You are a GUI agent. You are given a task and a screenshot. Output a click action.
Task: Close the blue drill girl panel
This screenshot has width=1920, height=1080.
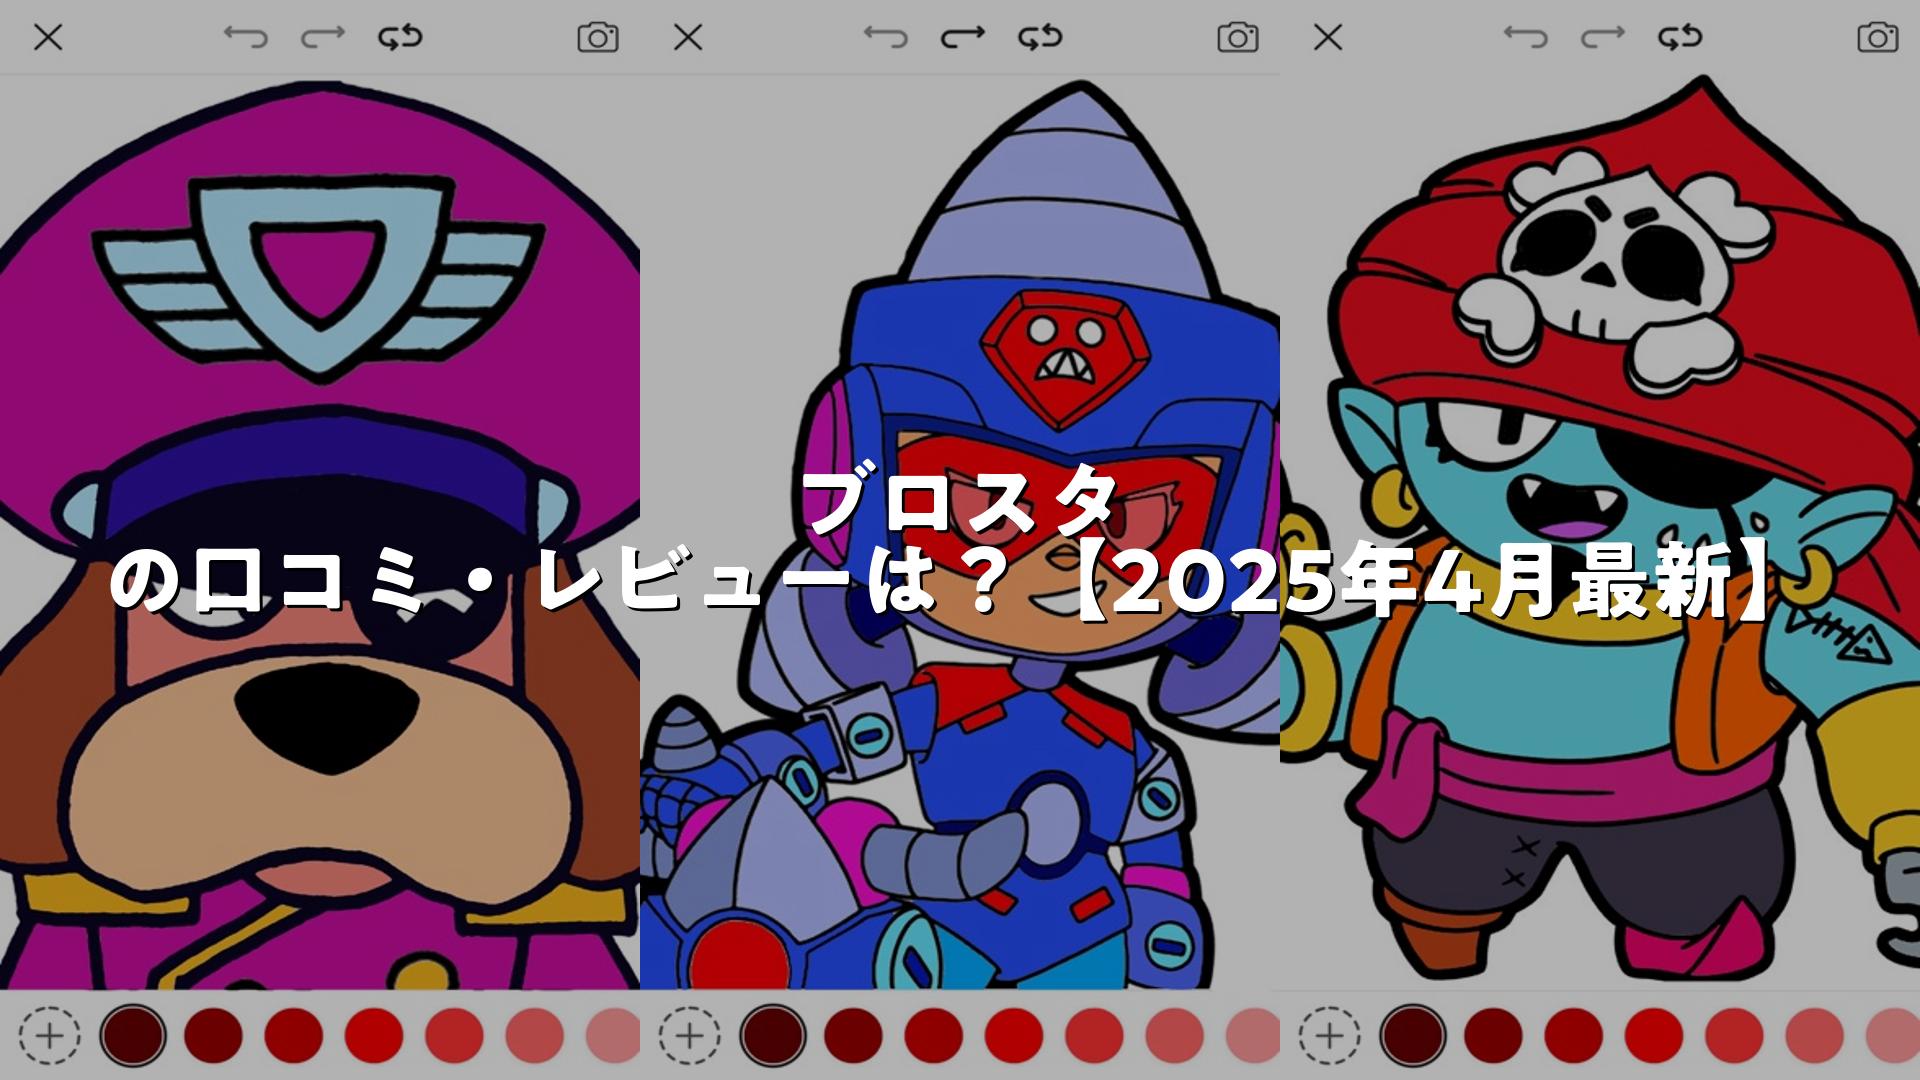click(688, 38)
